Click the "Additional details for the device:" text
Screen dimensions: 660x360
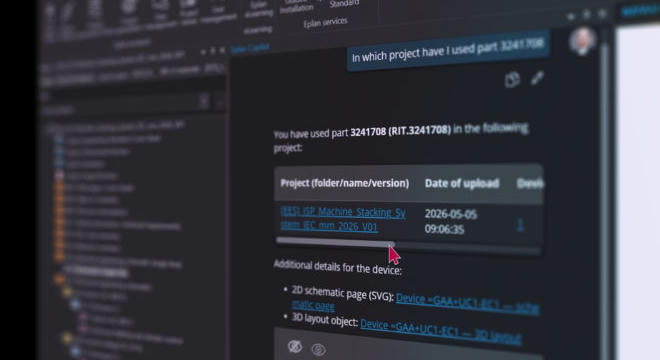coord(338,267)
